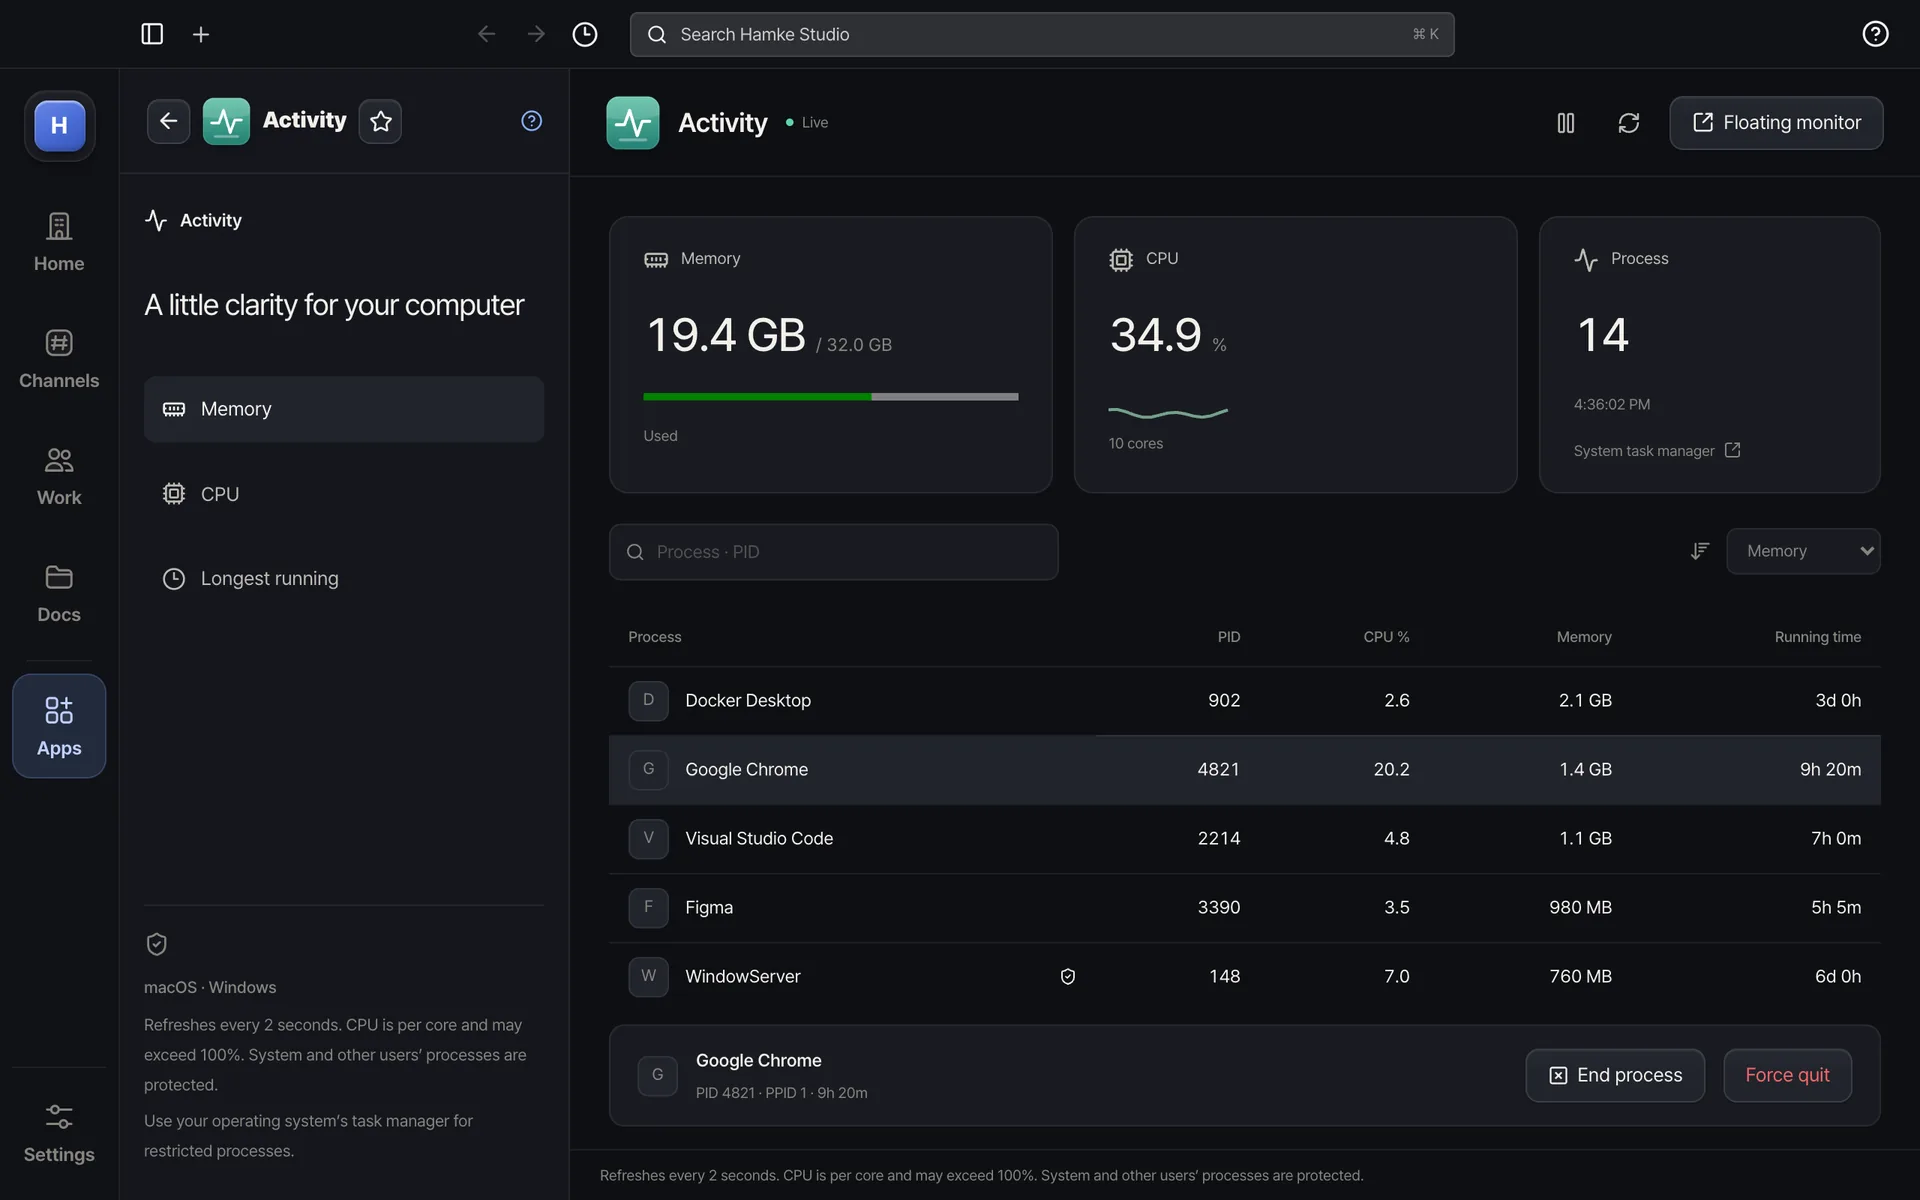Open the help icon in top-right corner
The image size is (1920, 1200).
[1875, 34]
